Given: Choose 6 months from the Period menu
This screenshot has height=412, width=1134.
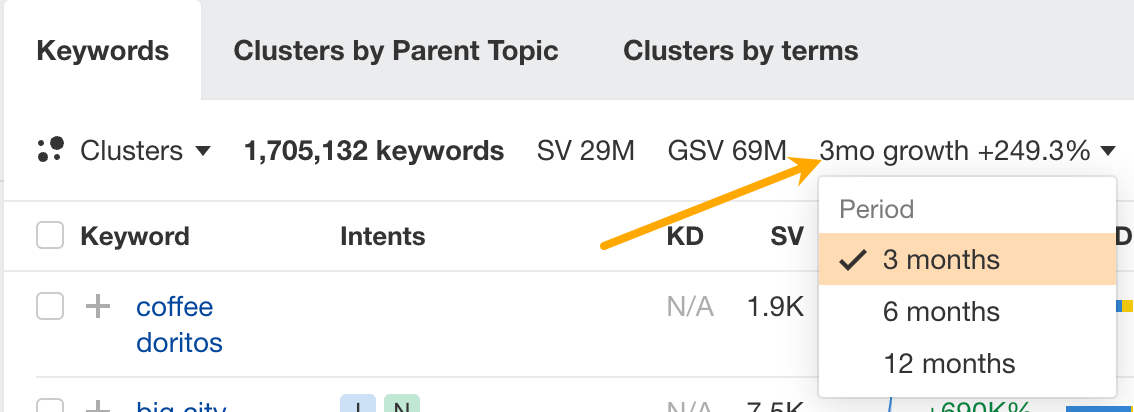Looking at the screenshot, I should (x=941, y=311).
